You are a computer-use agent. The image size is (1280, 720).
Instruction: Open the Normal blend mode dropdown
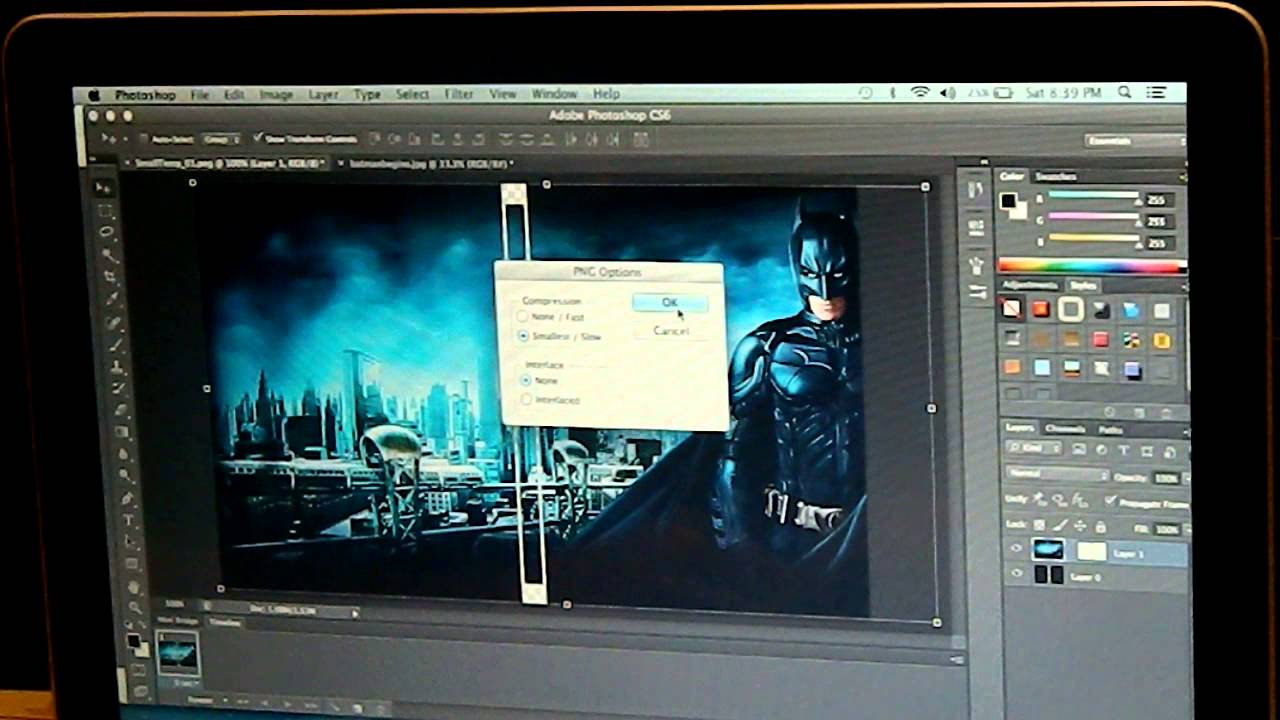pos(1058,476)
